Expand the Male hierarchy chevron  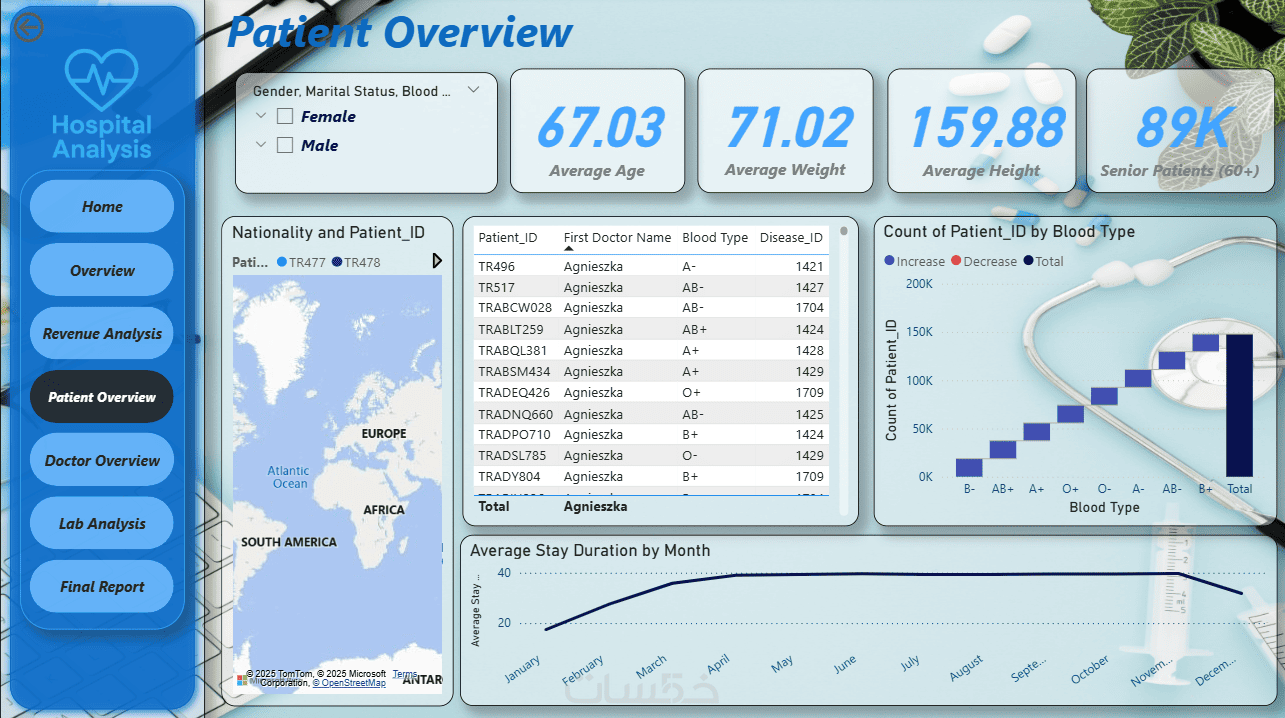261,145
